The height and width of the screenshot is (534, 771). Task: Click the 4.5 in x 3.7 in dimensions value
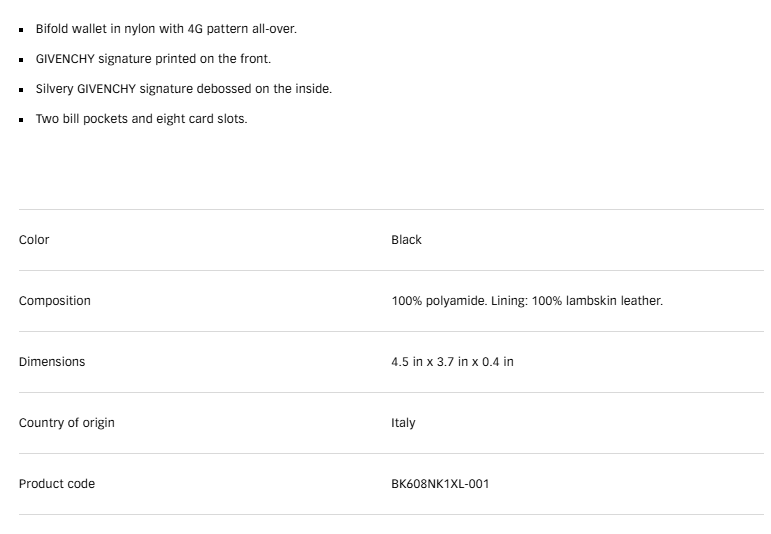pyautogui.click(x=452, y=362)
